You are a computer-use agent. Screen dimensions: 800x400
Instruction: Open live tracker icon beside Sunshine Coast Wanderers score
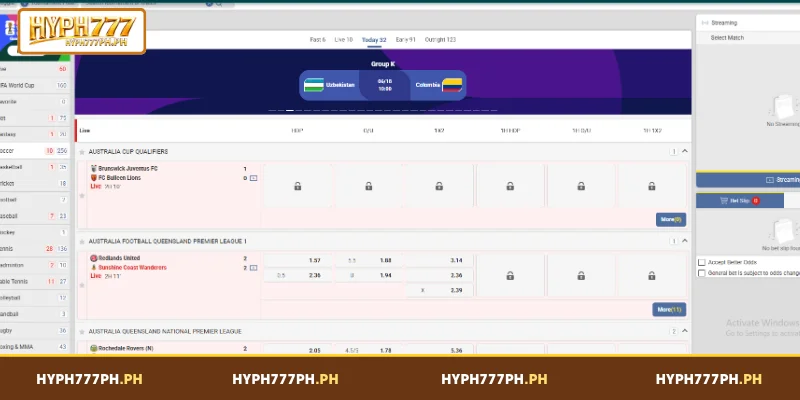[254, 268]
